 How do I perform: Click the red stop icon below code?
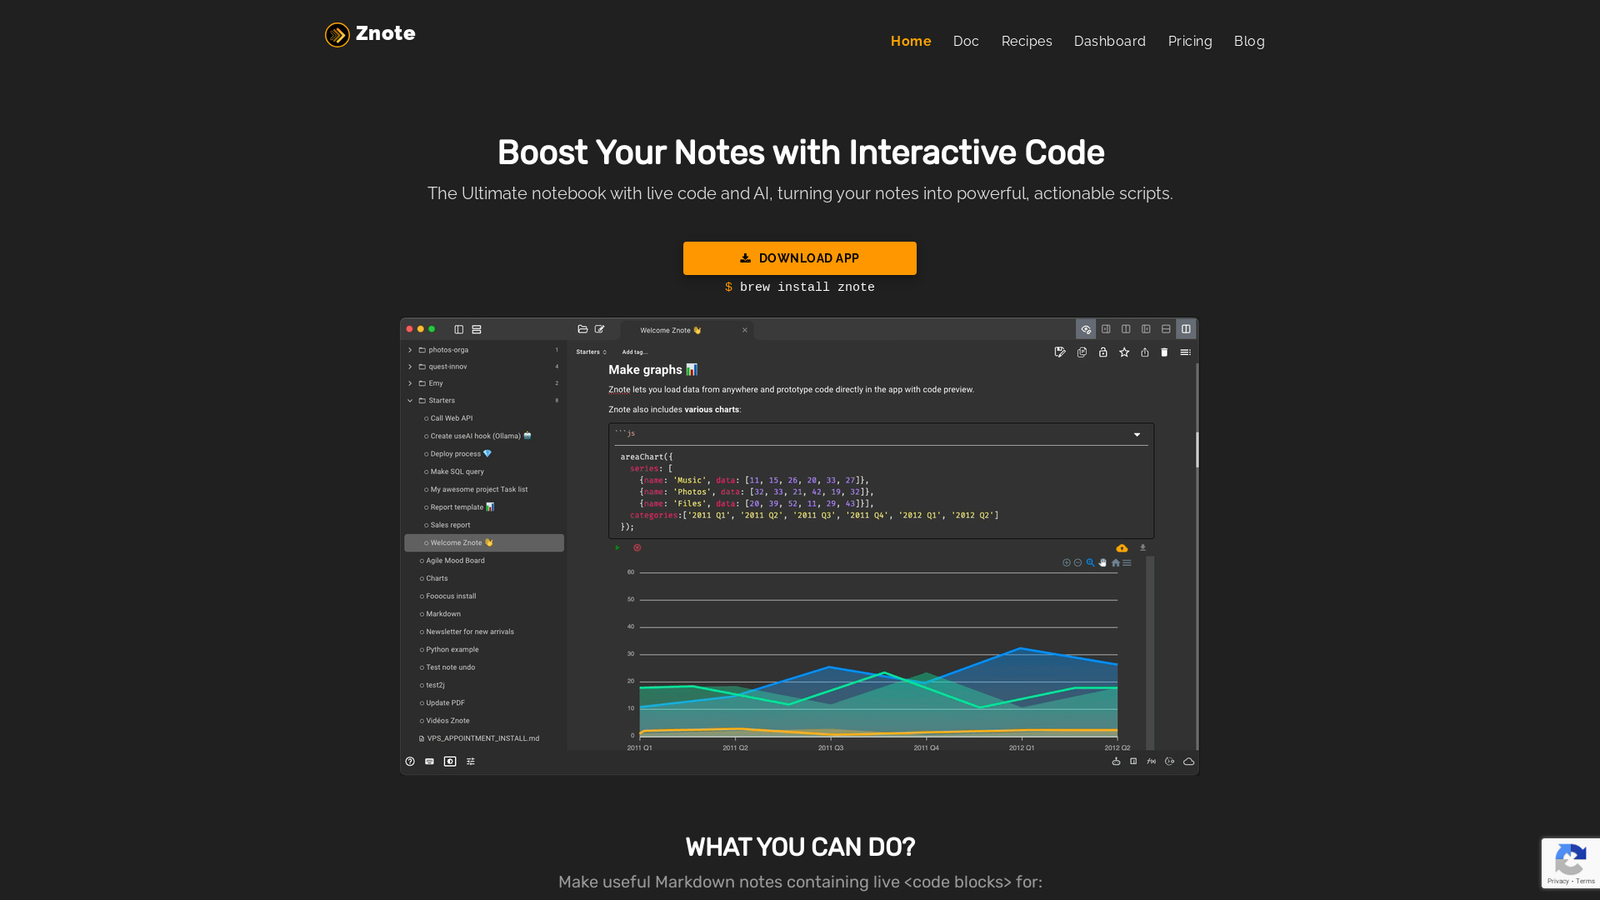[637, 548]
